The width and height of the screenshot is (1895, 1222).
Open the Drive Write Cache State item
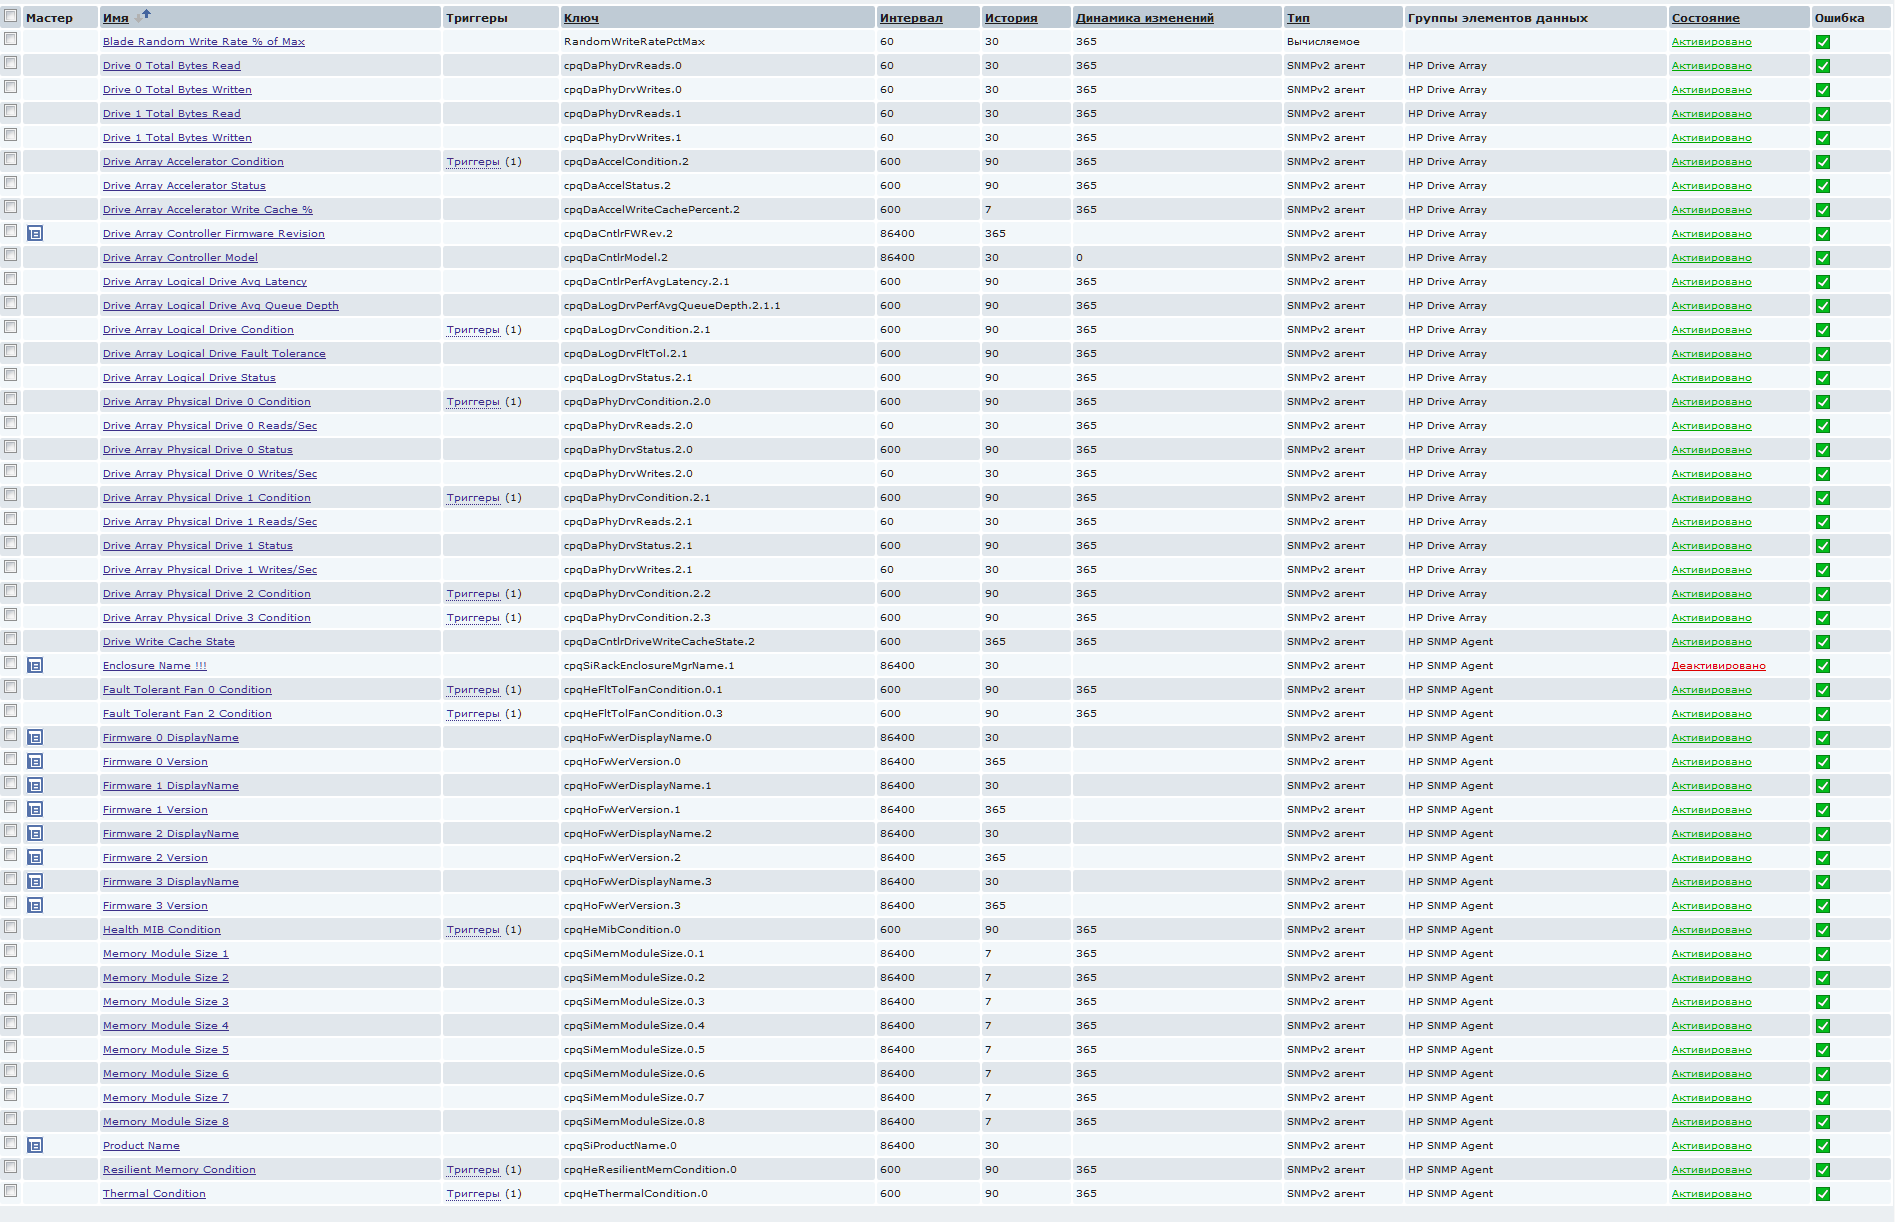click(168, 642)
